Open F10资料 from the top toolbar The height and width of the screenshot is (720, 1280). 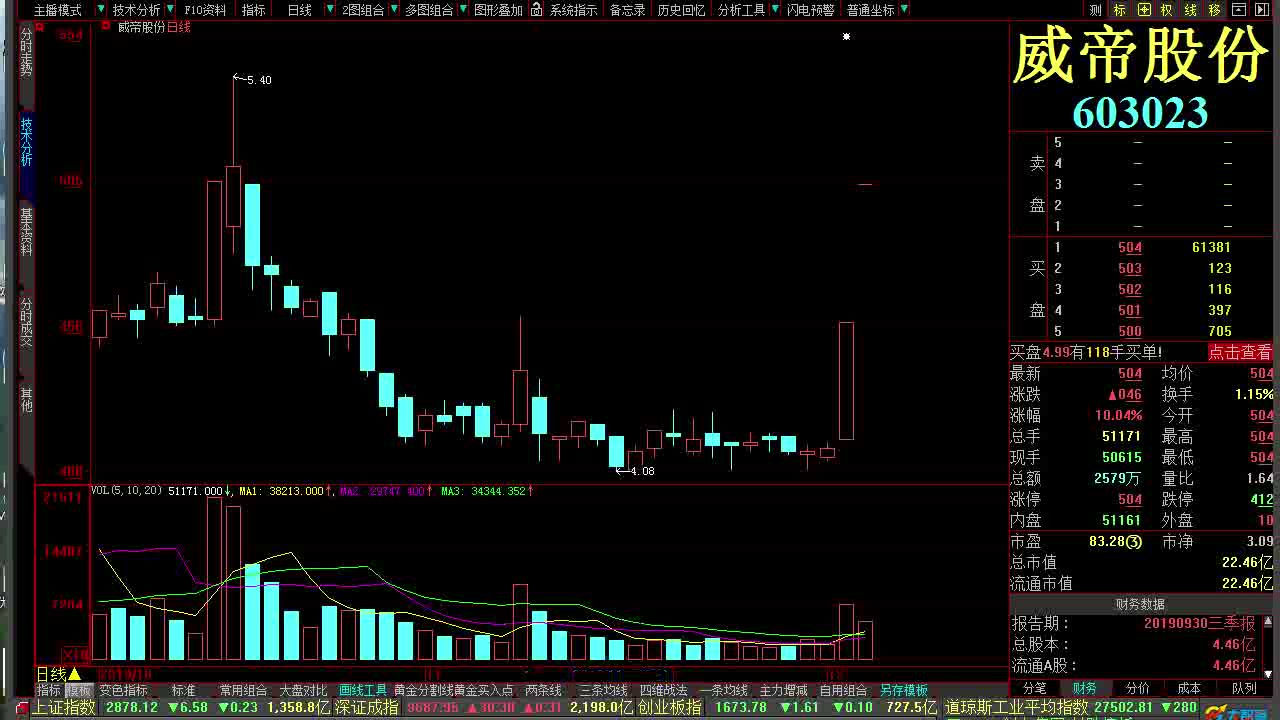(205, 9)
